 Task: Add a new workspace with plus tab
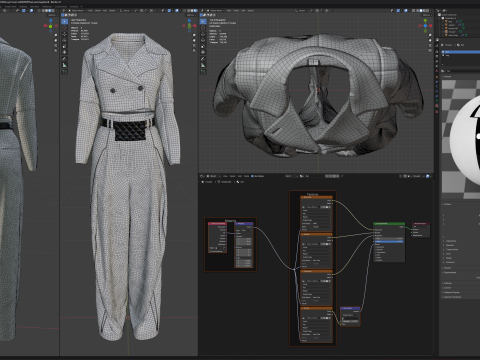pyautogui.click(x=81, y=6)
